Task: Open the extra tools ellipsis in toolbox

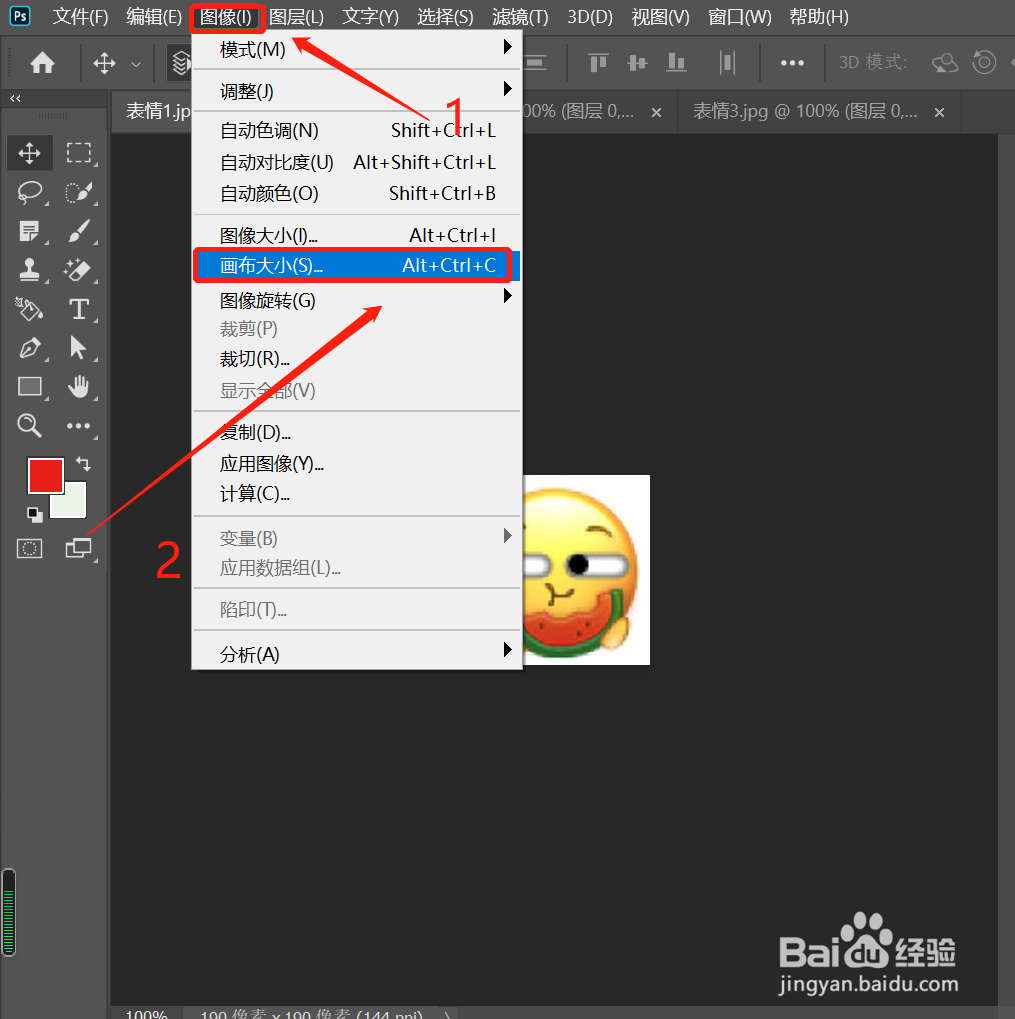Action: [x=79, y=426]
